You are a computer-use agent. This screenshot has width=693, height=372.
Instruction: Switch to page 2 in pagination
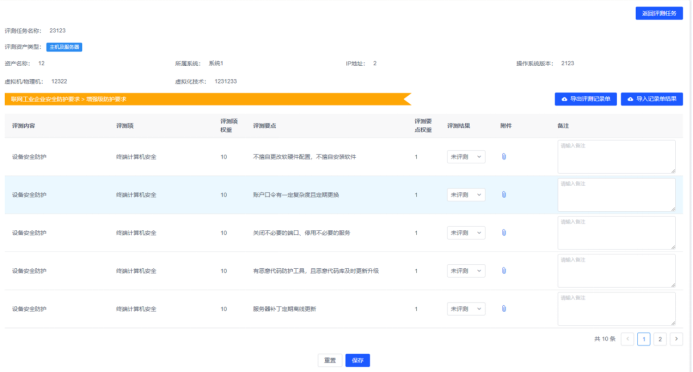(660, 339)
